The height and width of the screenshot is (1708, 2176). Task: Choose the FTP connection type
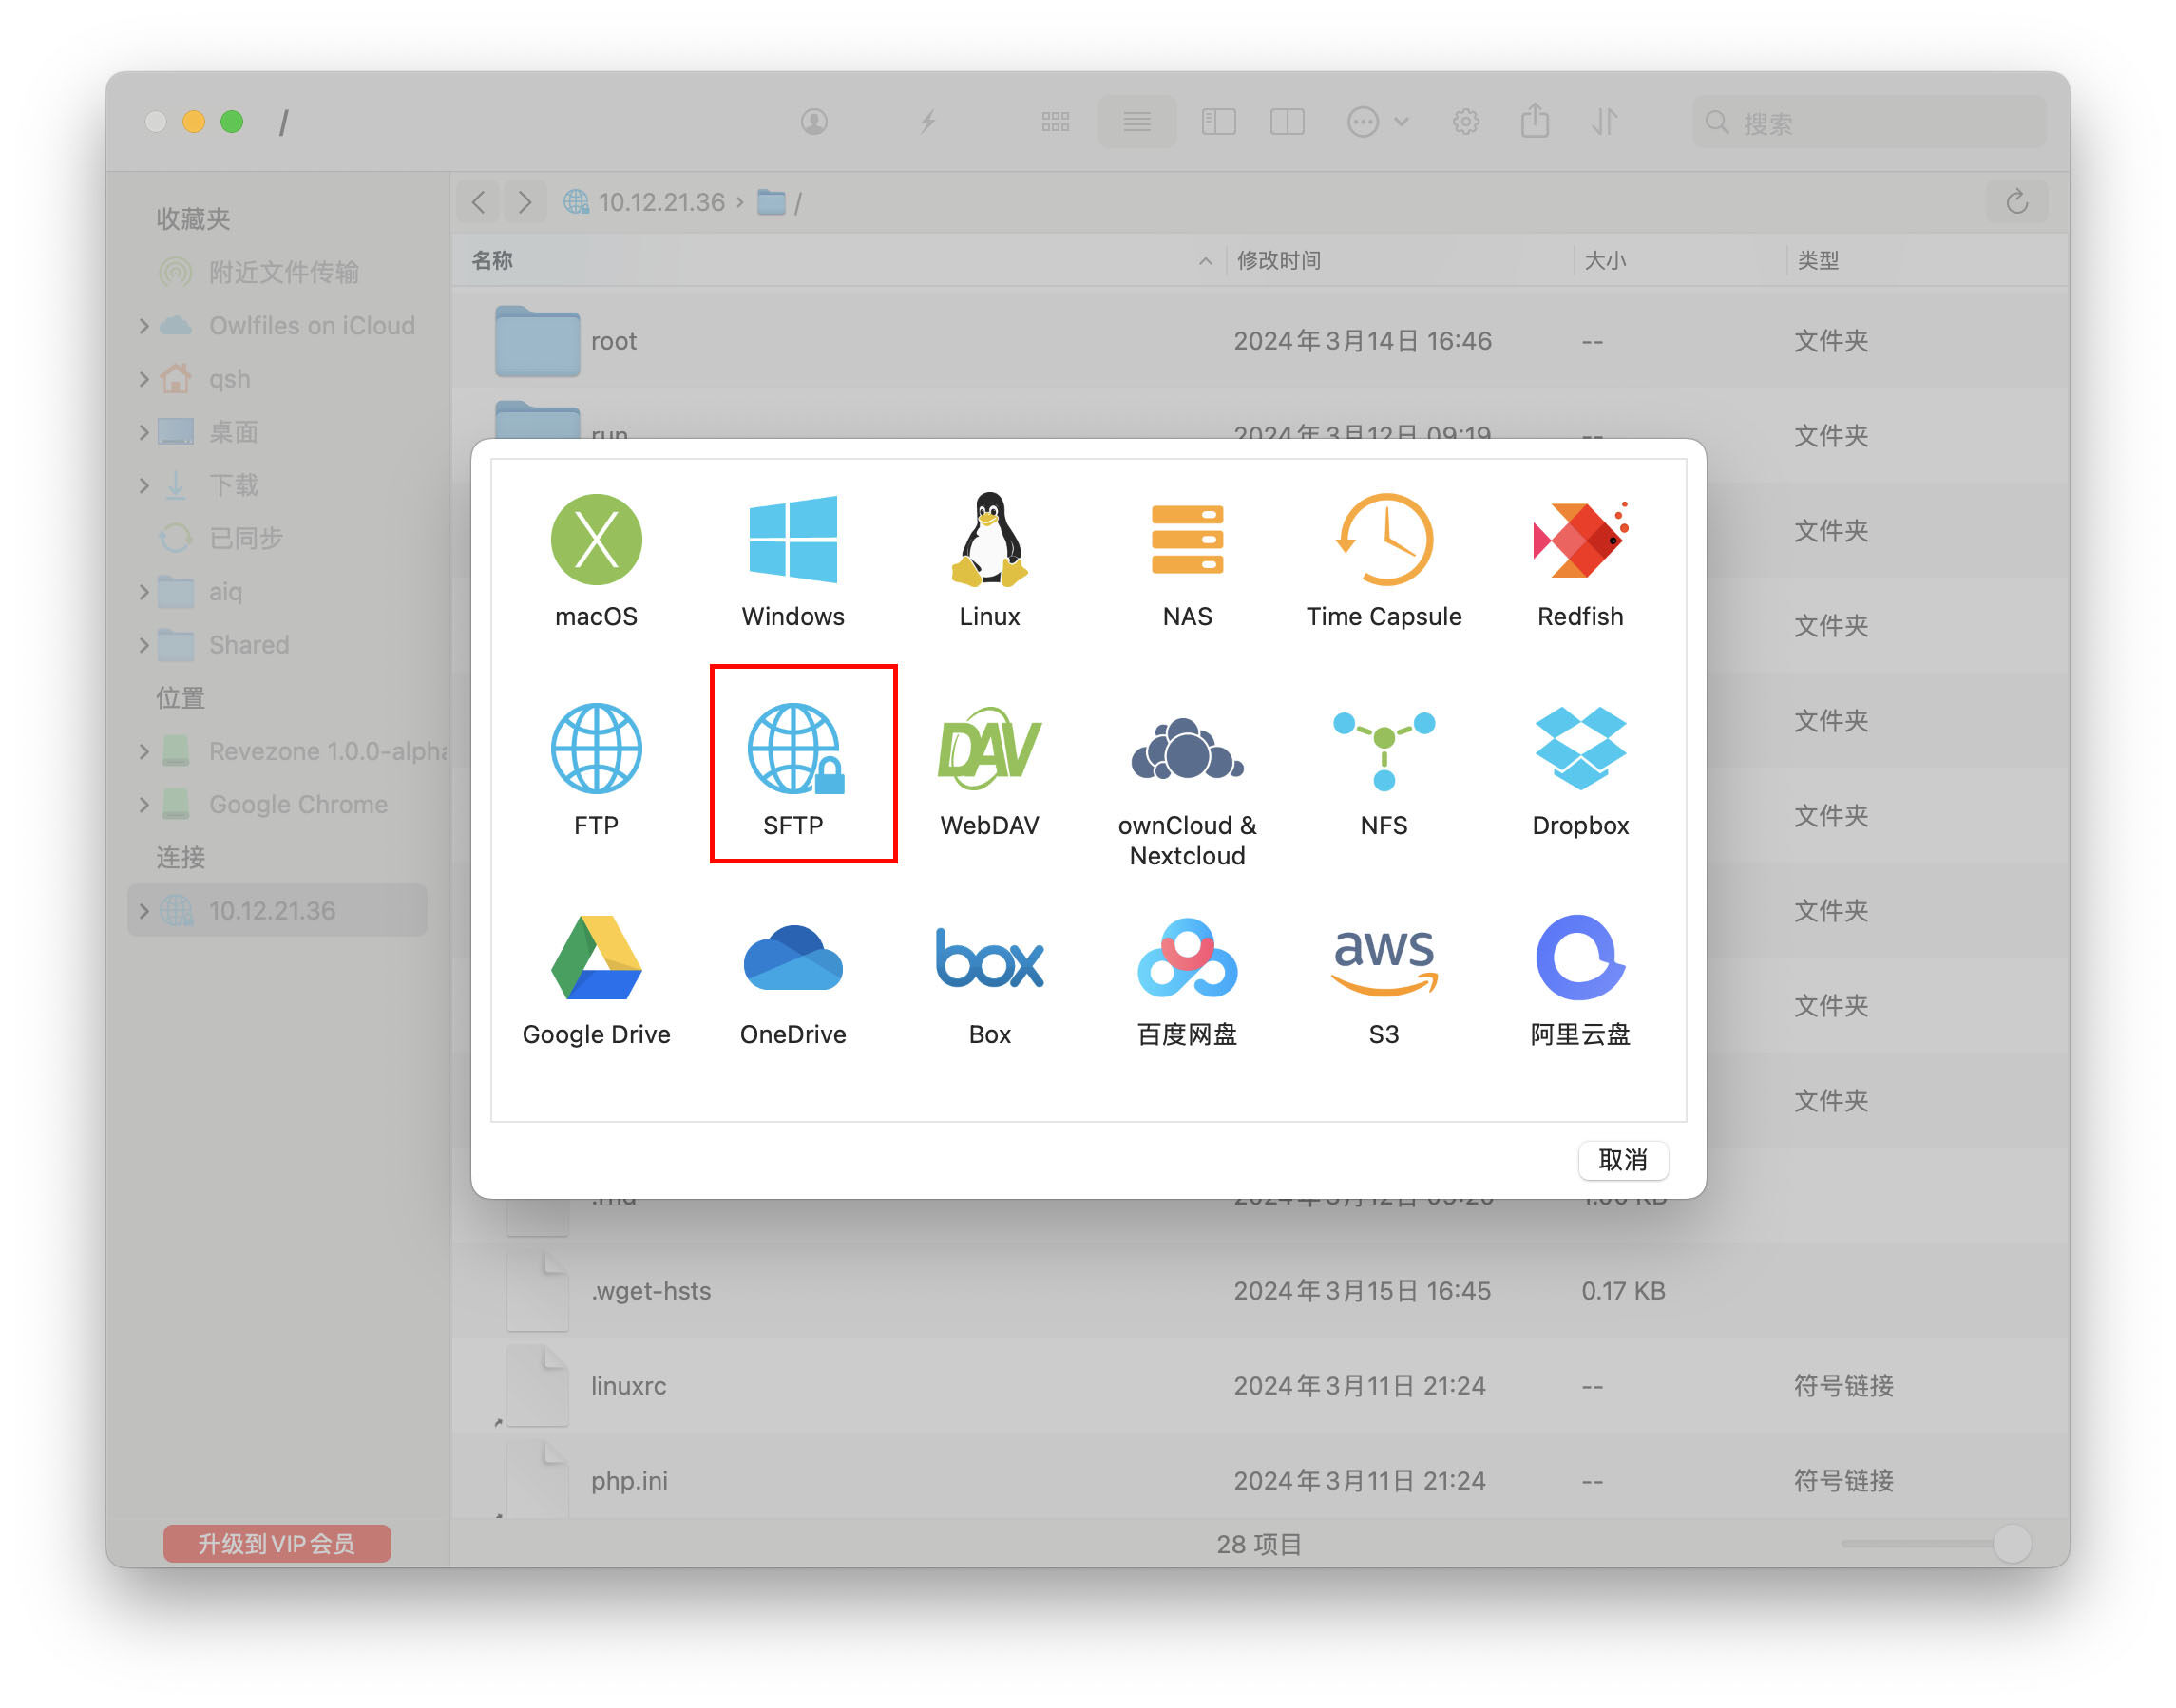pyautogui.click(x=596, y=770)
